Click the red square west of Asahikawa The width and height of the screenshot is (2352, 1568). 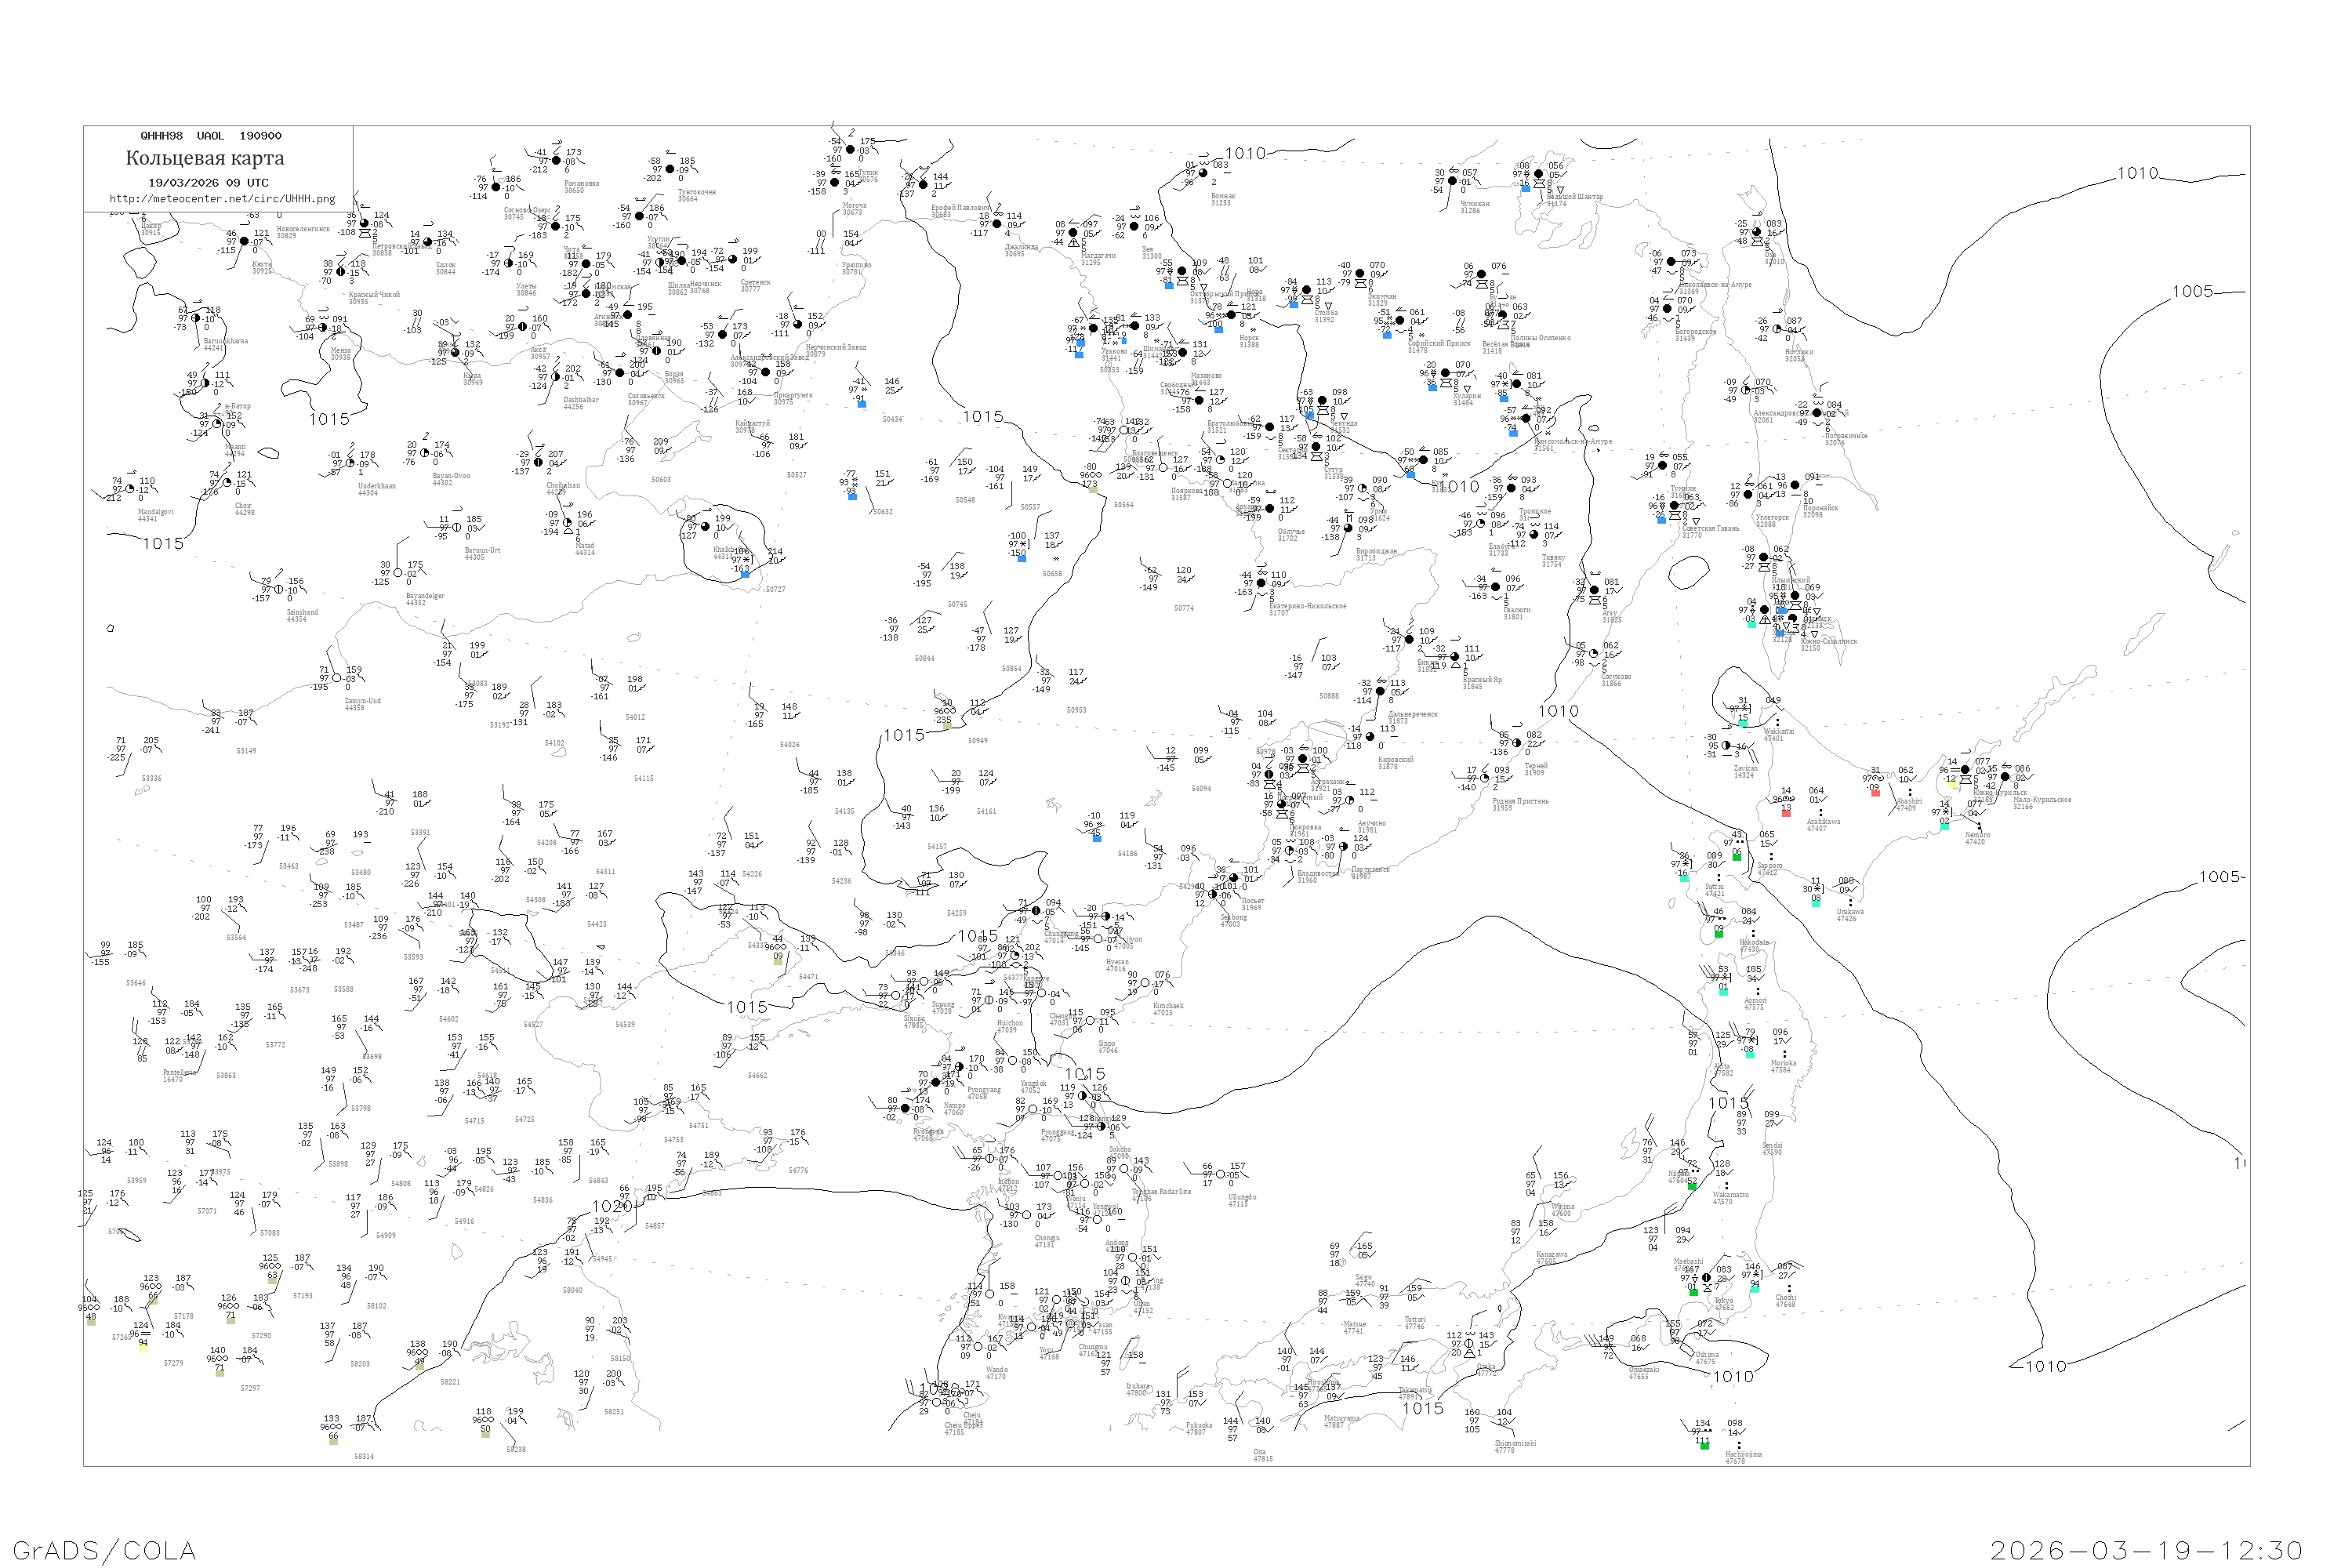pyautogui.click(x=1786, y=812)
